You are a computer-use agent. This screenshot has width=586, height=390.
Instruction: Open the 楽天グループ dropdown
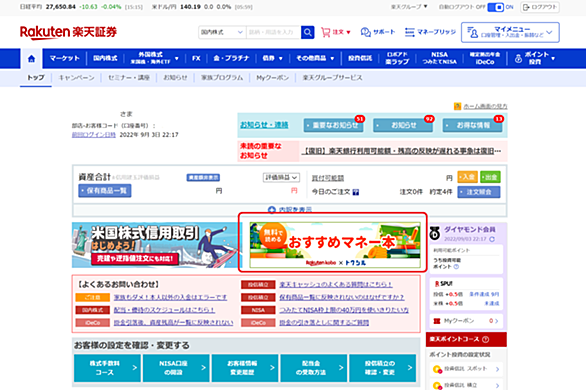[409, 7]
